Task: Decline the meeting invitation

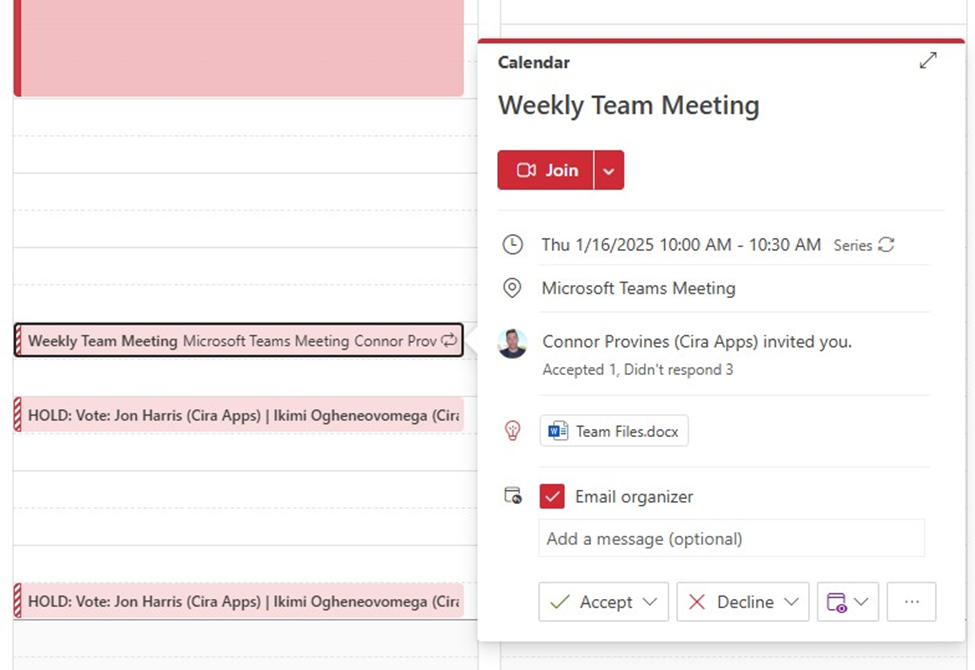Action: click(x=731, y=602)
